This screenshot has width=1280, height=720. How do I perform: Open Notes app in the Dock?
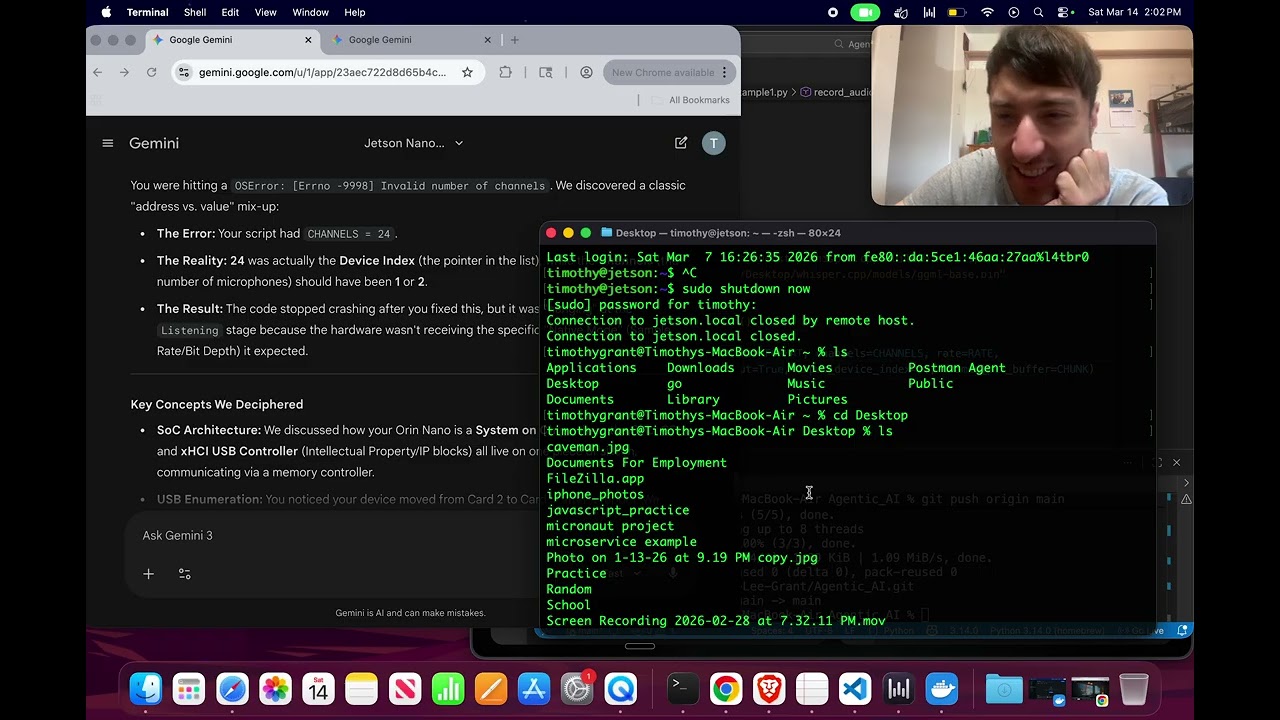(x=361, y=689)
